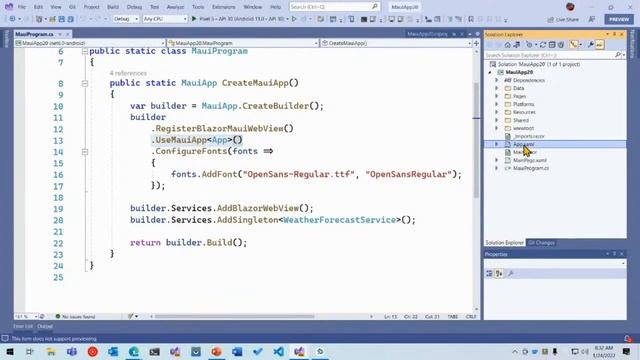The width and height of the screenshot is (640, 360).
Task: Open the Debug menu
Action: [134, 7]
